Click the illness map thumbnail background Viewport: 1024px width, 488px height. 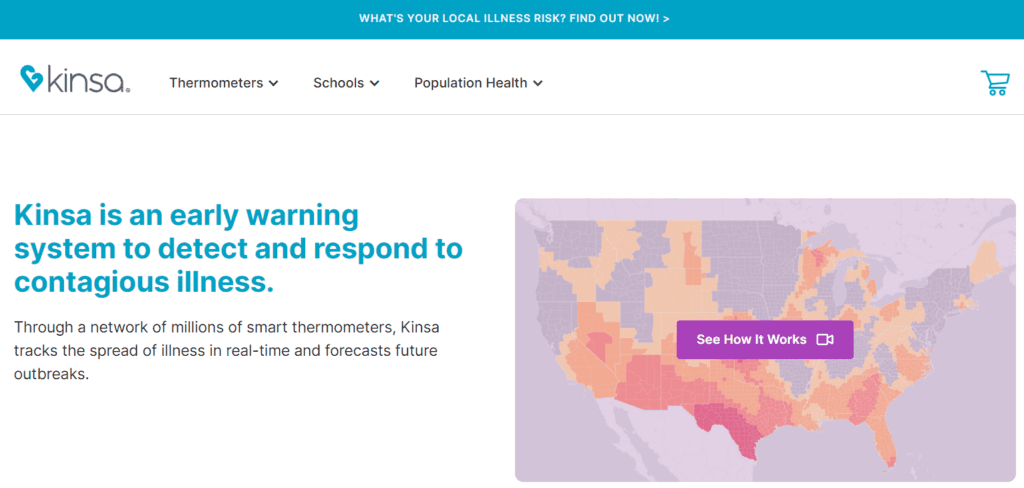pos(765,340)
